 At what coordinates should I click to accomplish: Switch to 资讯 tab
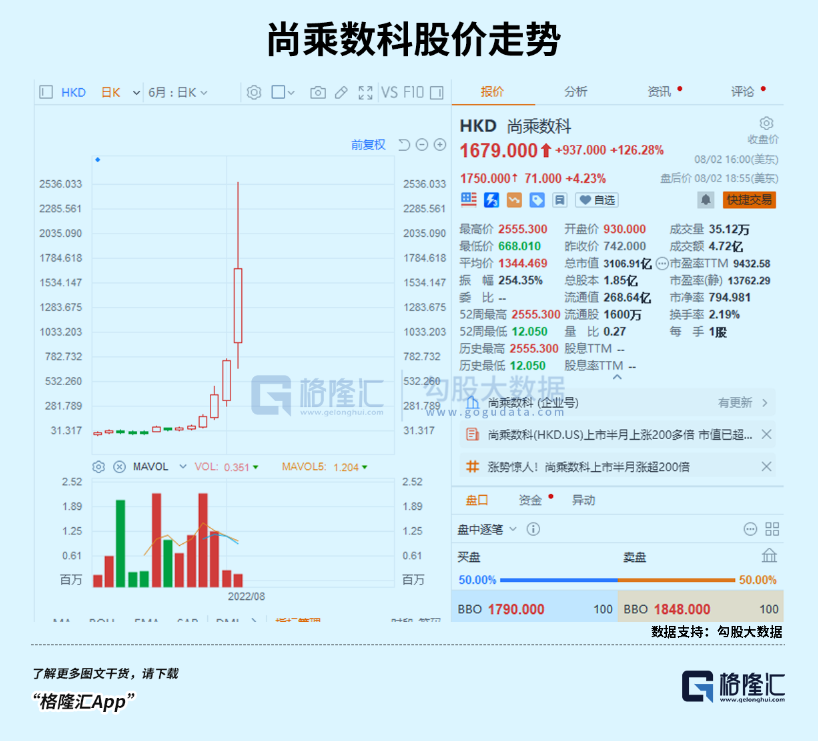[659, 92]
